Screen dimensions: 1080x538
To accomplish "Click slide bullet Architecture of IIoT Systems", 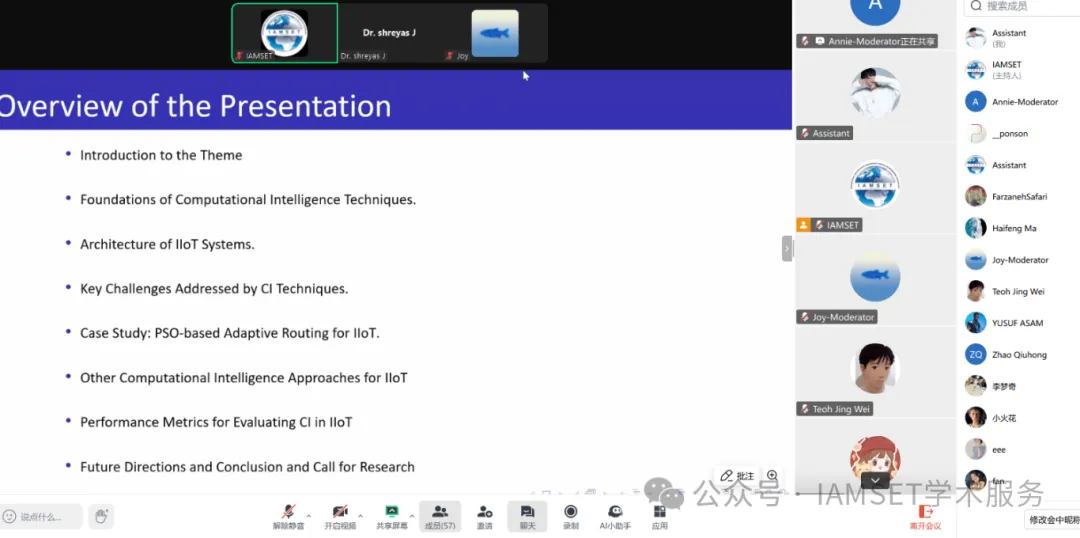I will (167, 245).
